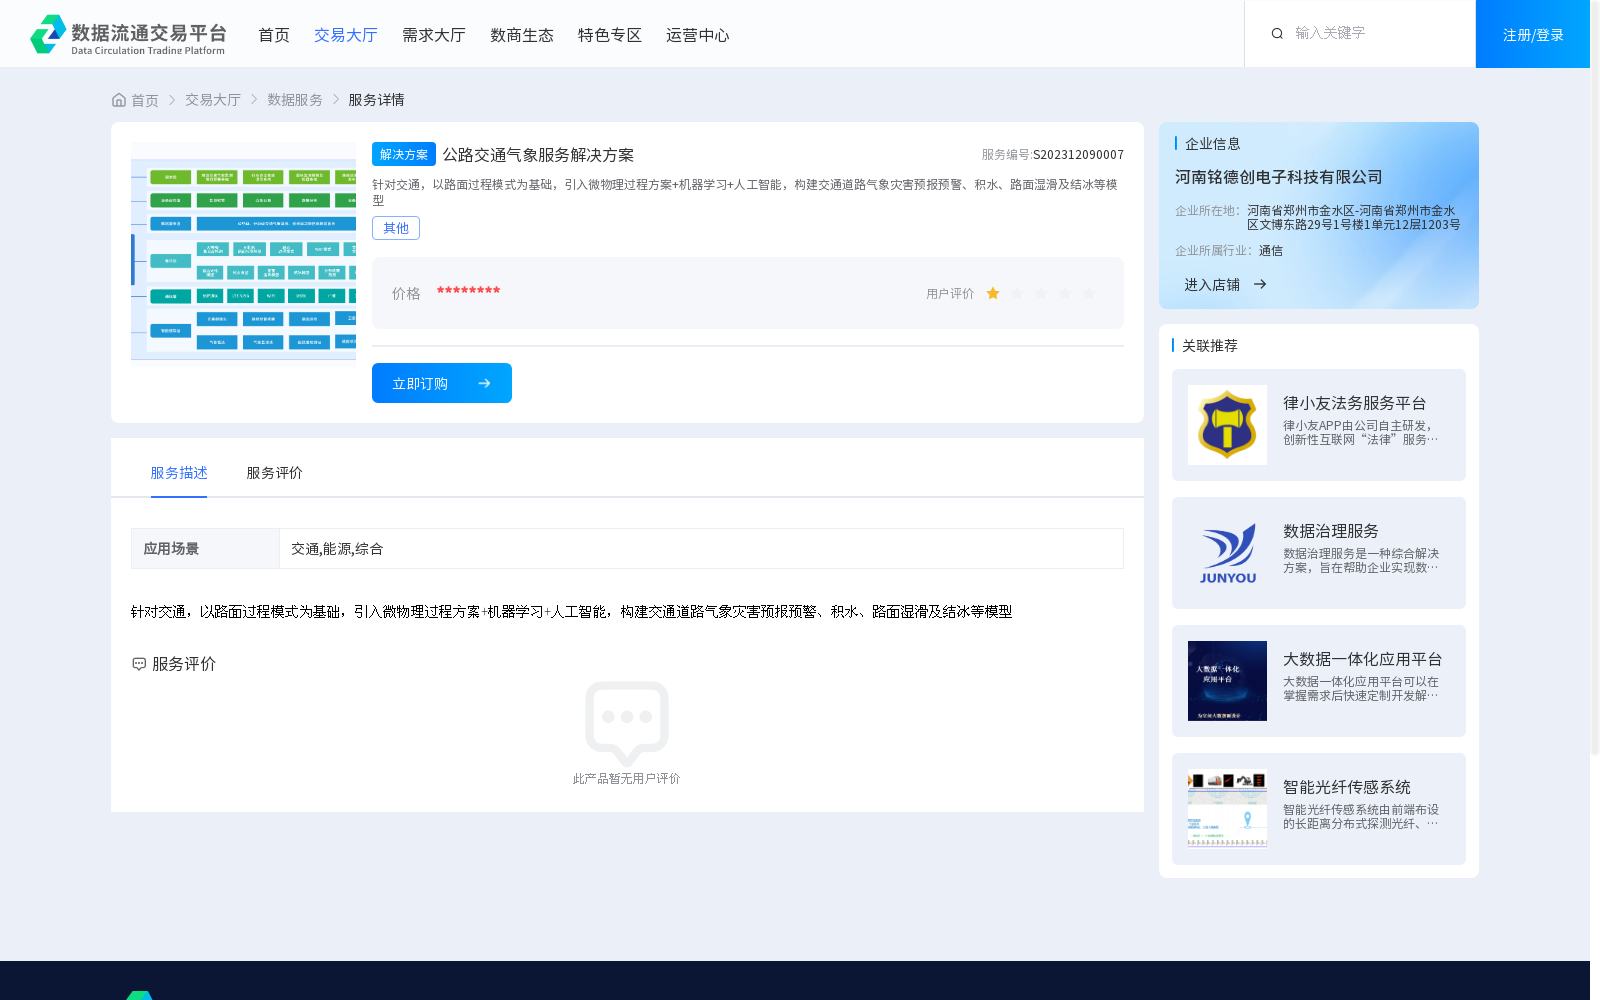Click the platform logo in the header
This screenshot has width=1600, height=1000.
128,35
